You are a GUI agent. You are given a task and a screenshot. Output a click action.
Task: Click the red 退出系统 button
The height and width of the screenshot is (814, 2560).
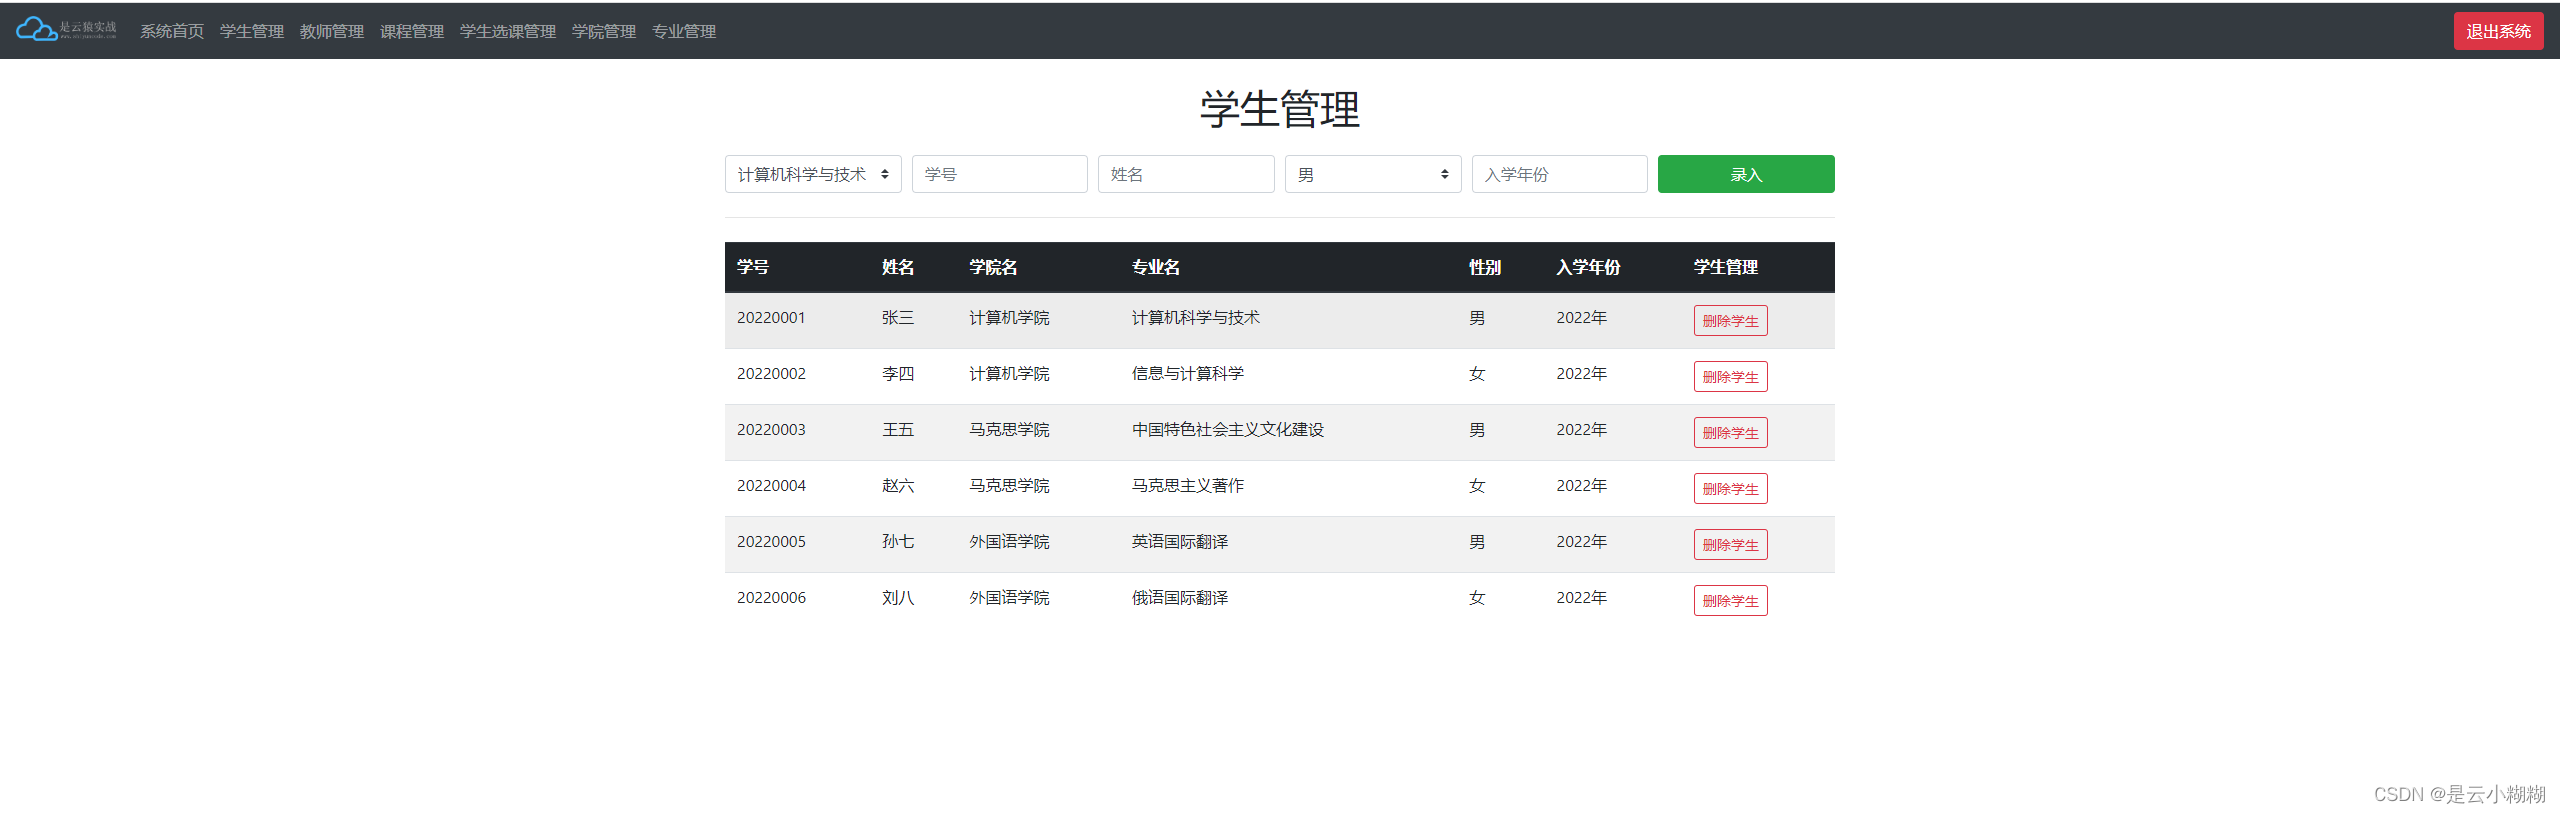pyautogui.click(x=2498, y=31)
